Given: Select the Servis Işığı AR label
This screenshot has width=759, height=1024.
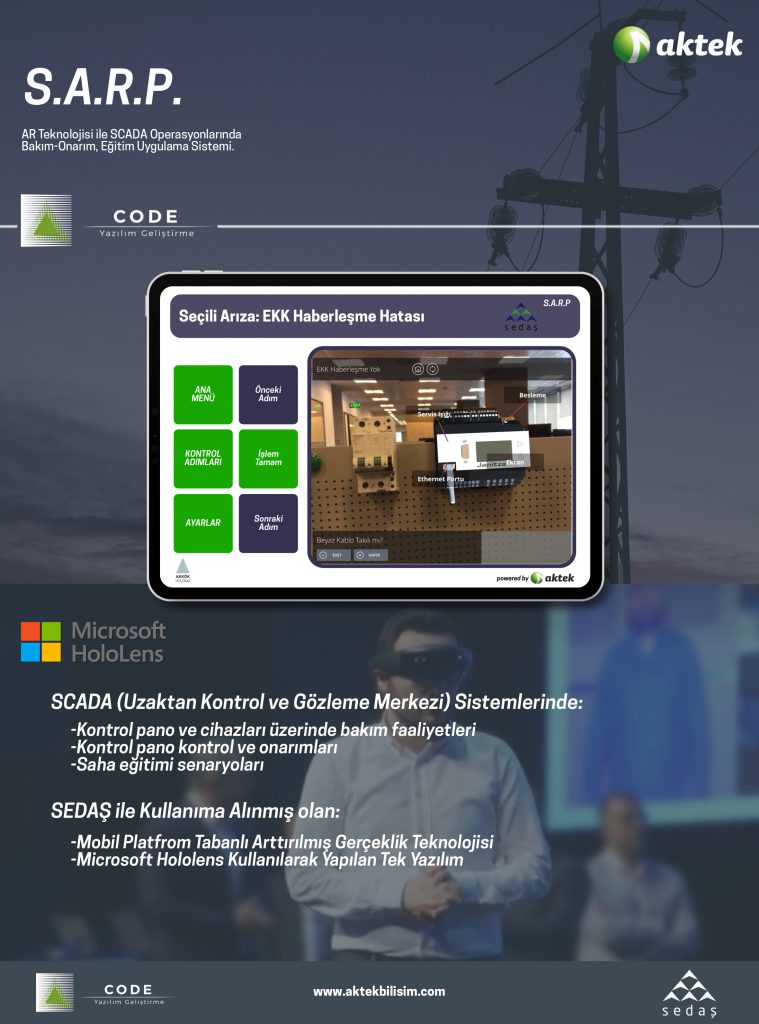Looking at the screenshot, I should [x=434, y=414].
